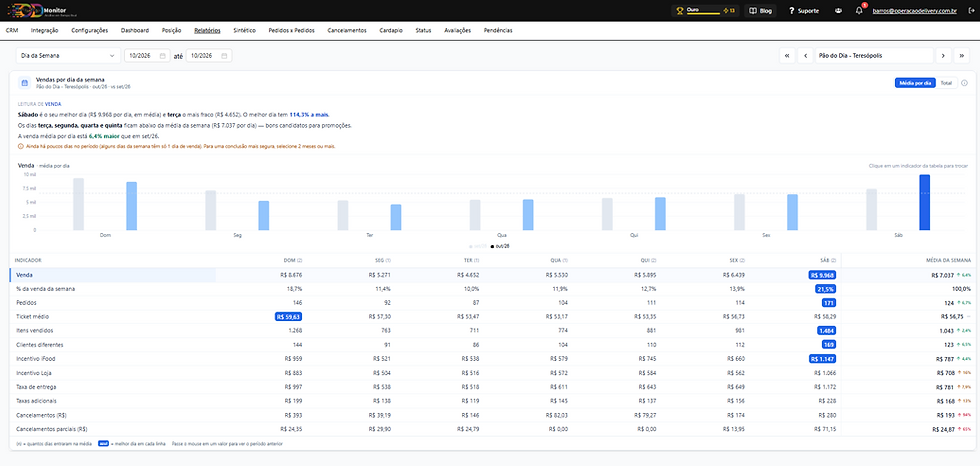The image size is (980, 466).
Task: Open the Ouro trophy level badge
Action: (x=705, y=11)
